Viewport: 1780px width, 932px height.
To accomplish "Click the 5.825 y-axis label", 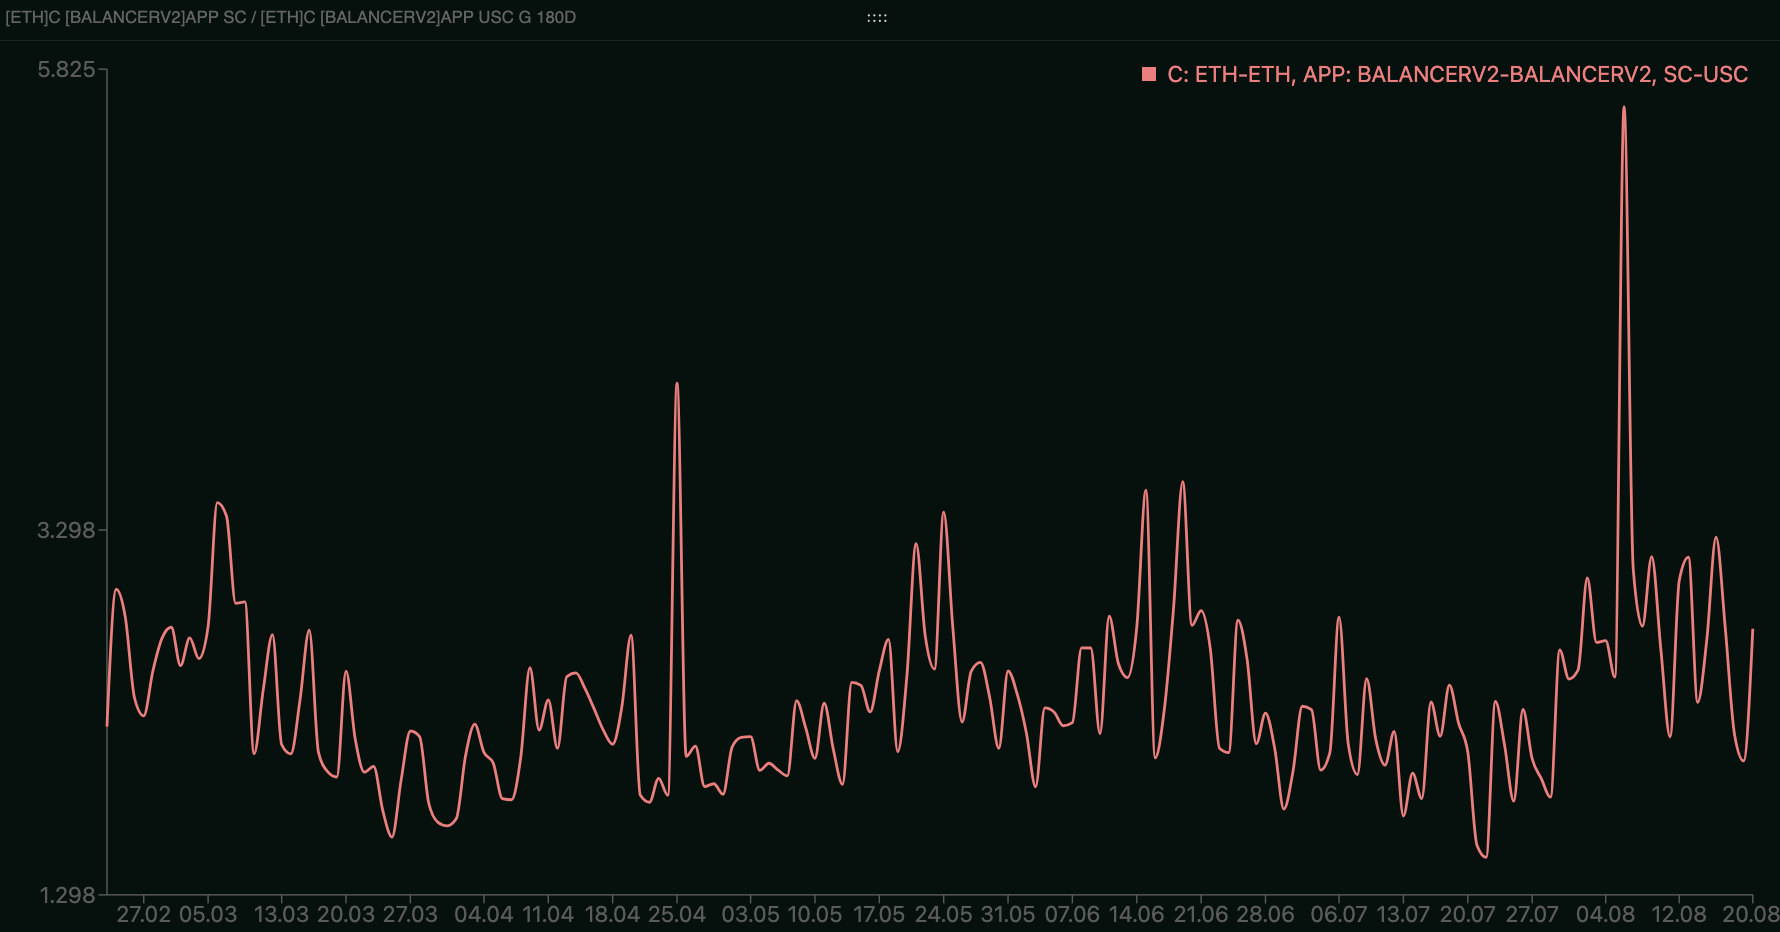I will tap(66, 69).
